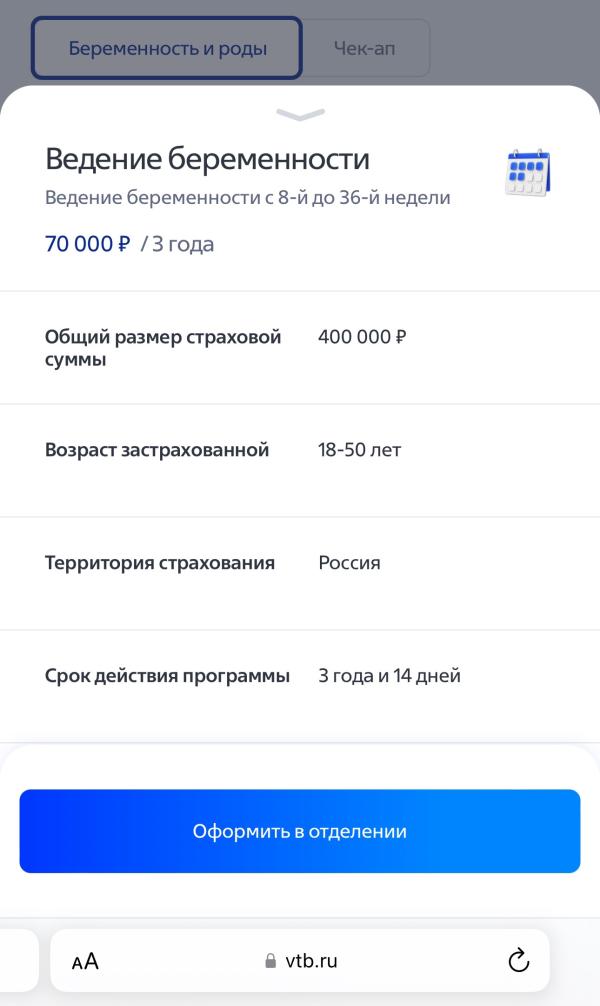Switch to the Беременность и роды tab
Screen dimensions: 600x1006
tap(167, 48)
